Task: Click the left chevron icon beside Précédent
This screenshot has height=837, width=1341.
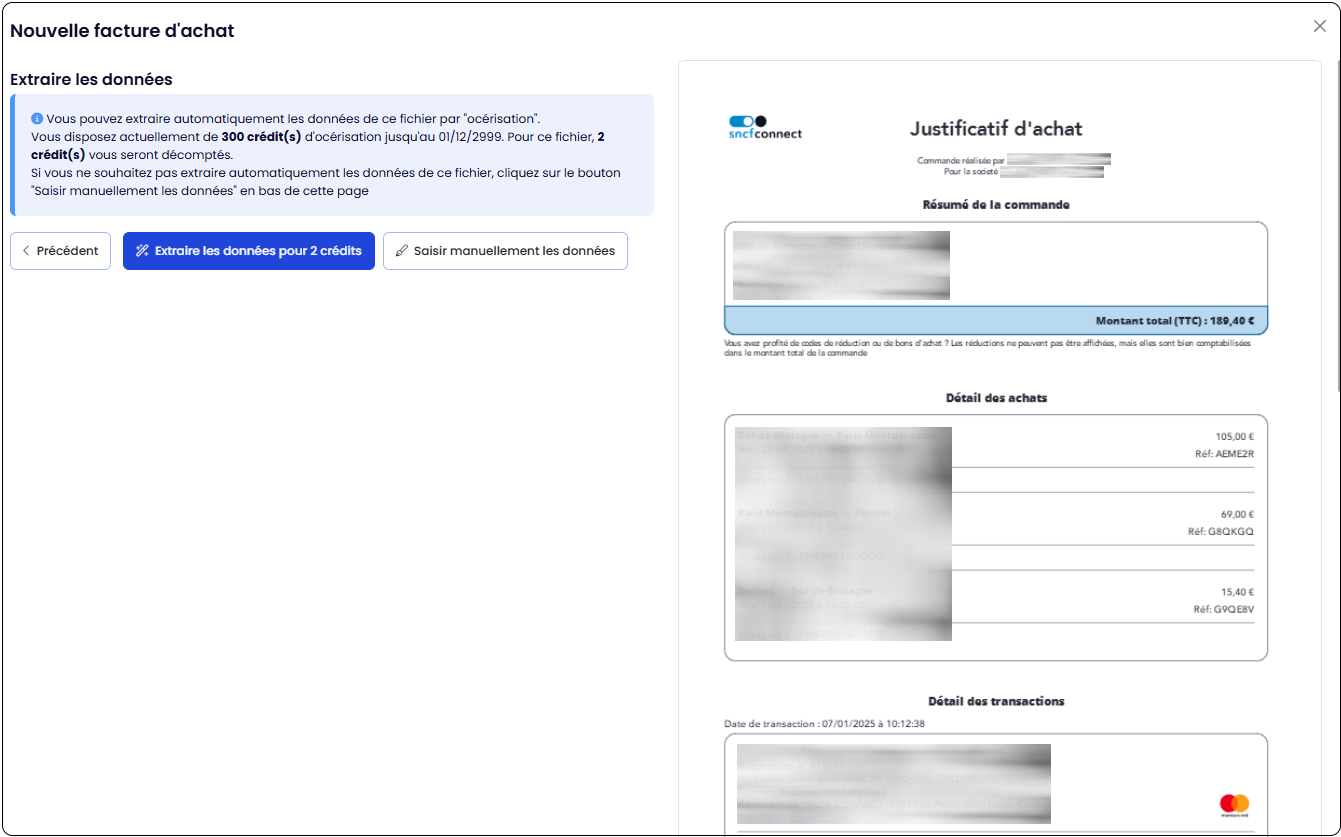Action: pyautogui.click(x=26, y=251)
